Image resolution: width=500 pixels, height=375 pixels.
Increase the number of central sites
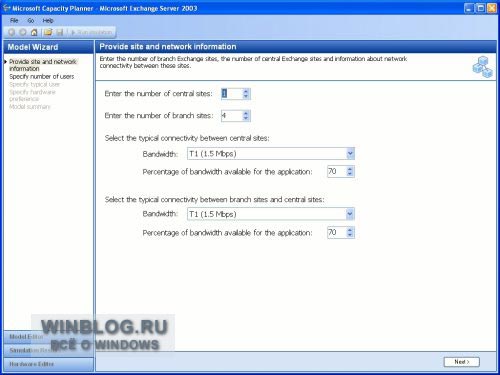tap(246, 91)
